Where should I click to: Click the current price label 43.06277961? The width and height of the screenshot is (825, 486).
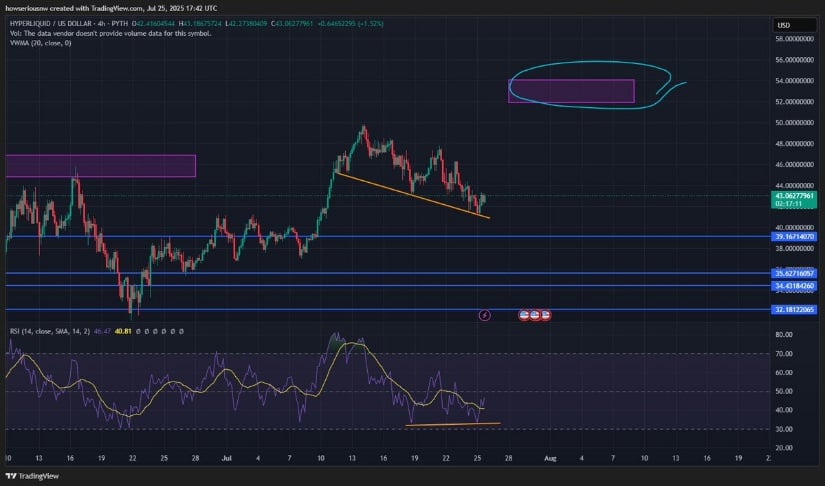794,196
